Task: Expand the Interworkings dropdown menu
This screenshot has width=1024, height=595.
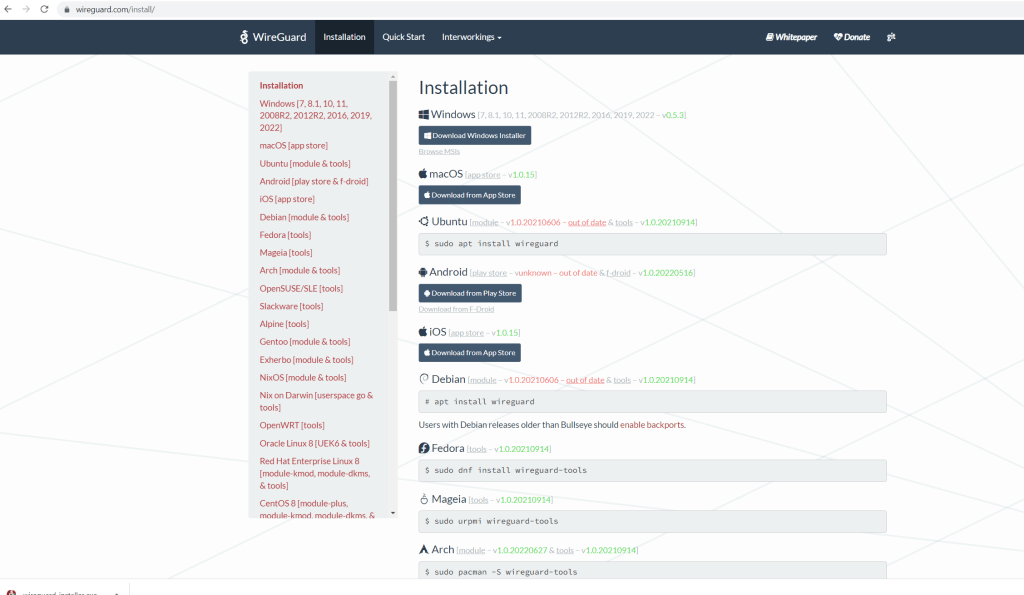Action: (x=472, y=37)
